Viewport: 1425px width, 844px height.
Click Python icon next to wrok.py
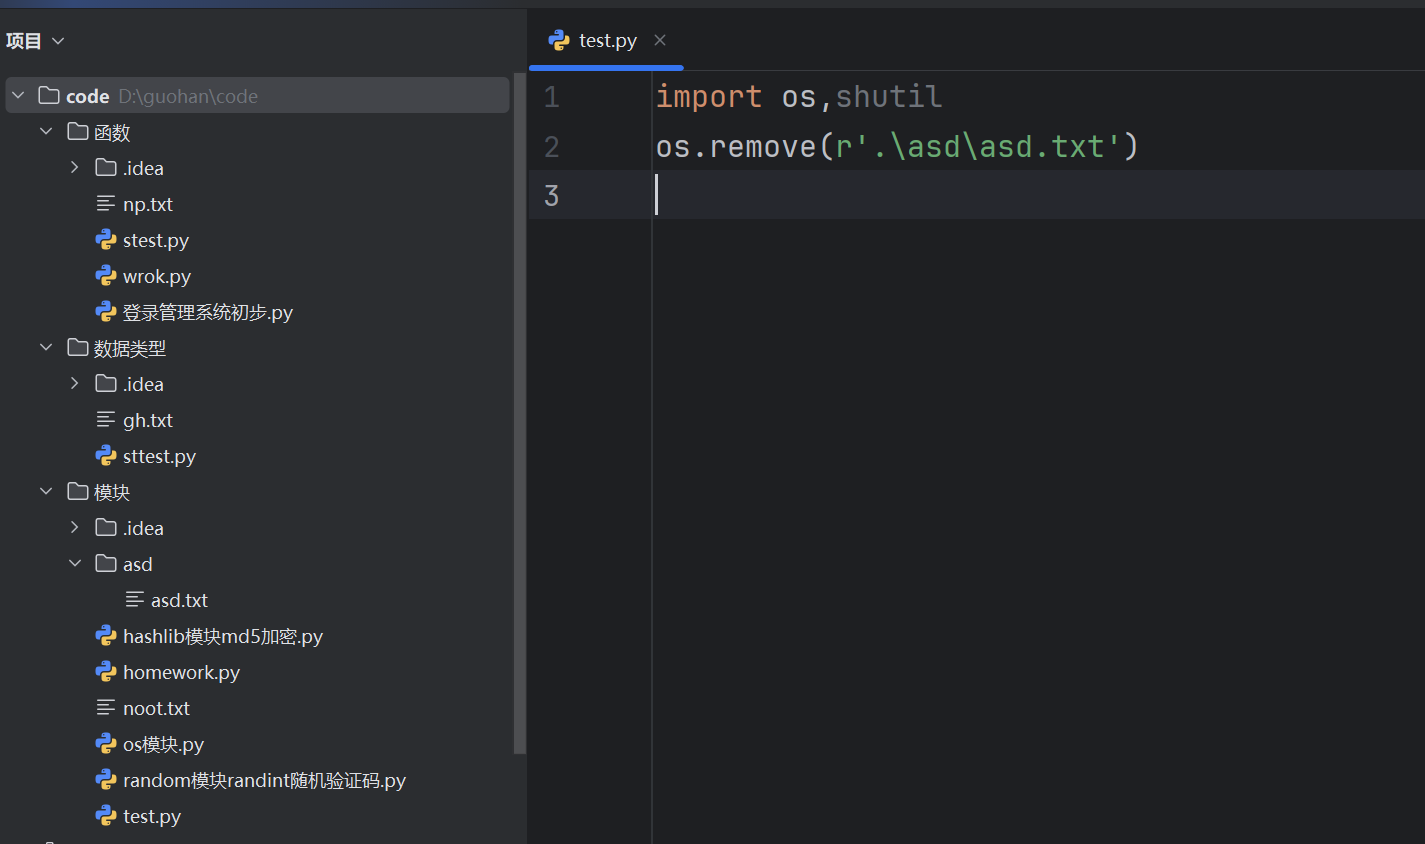tap(106, 276)
